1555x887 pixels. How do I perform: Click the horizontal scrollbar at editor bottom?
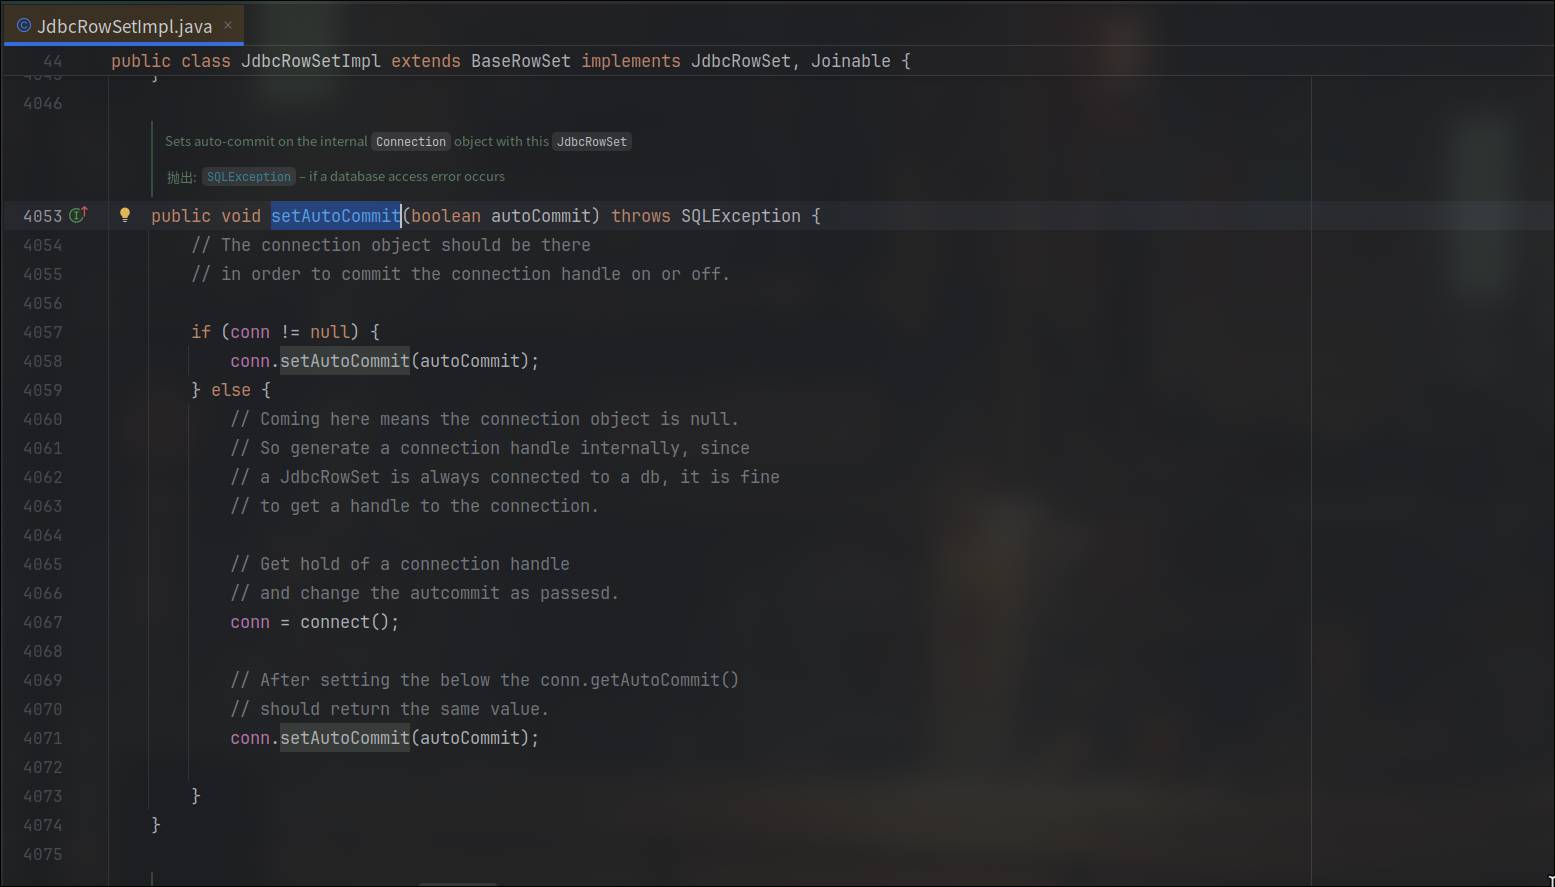coord(457,884)
